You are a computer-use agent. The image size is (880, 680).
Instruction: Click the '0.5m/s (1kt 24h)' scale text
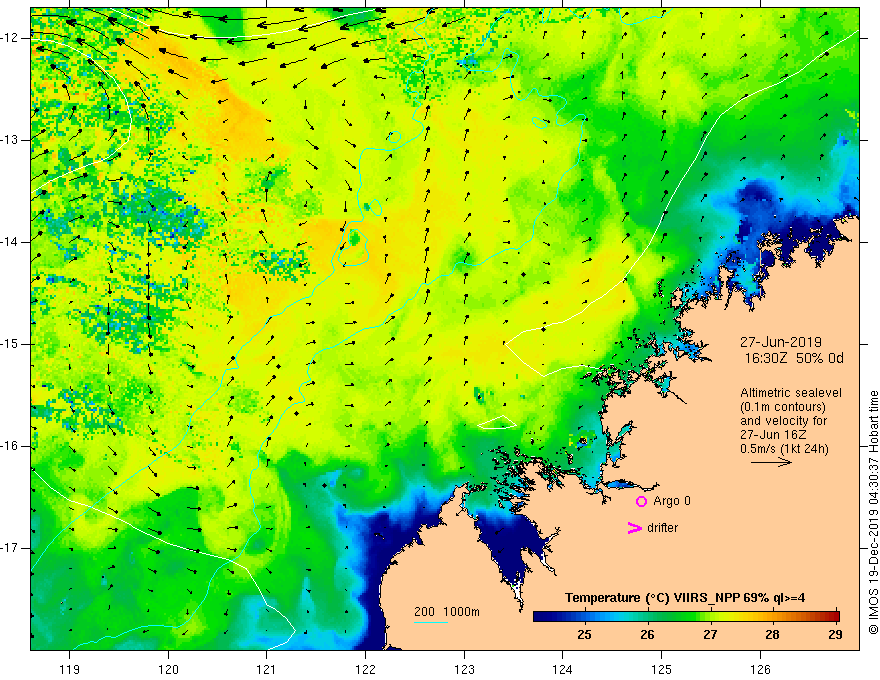coord(784,449)
